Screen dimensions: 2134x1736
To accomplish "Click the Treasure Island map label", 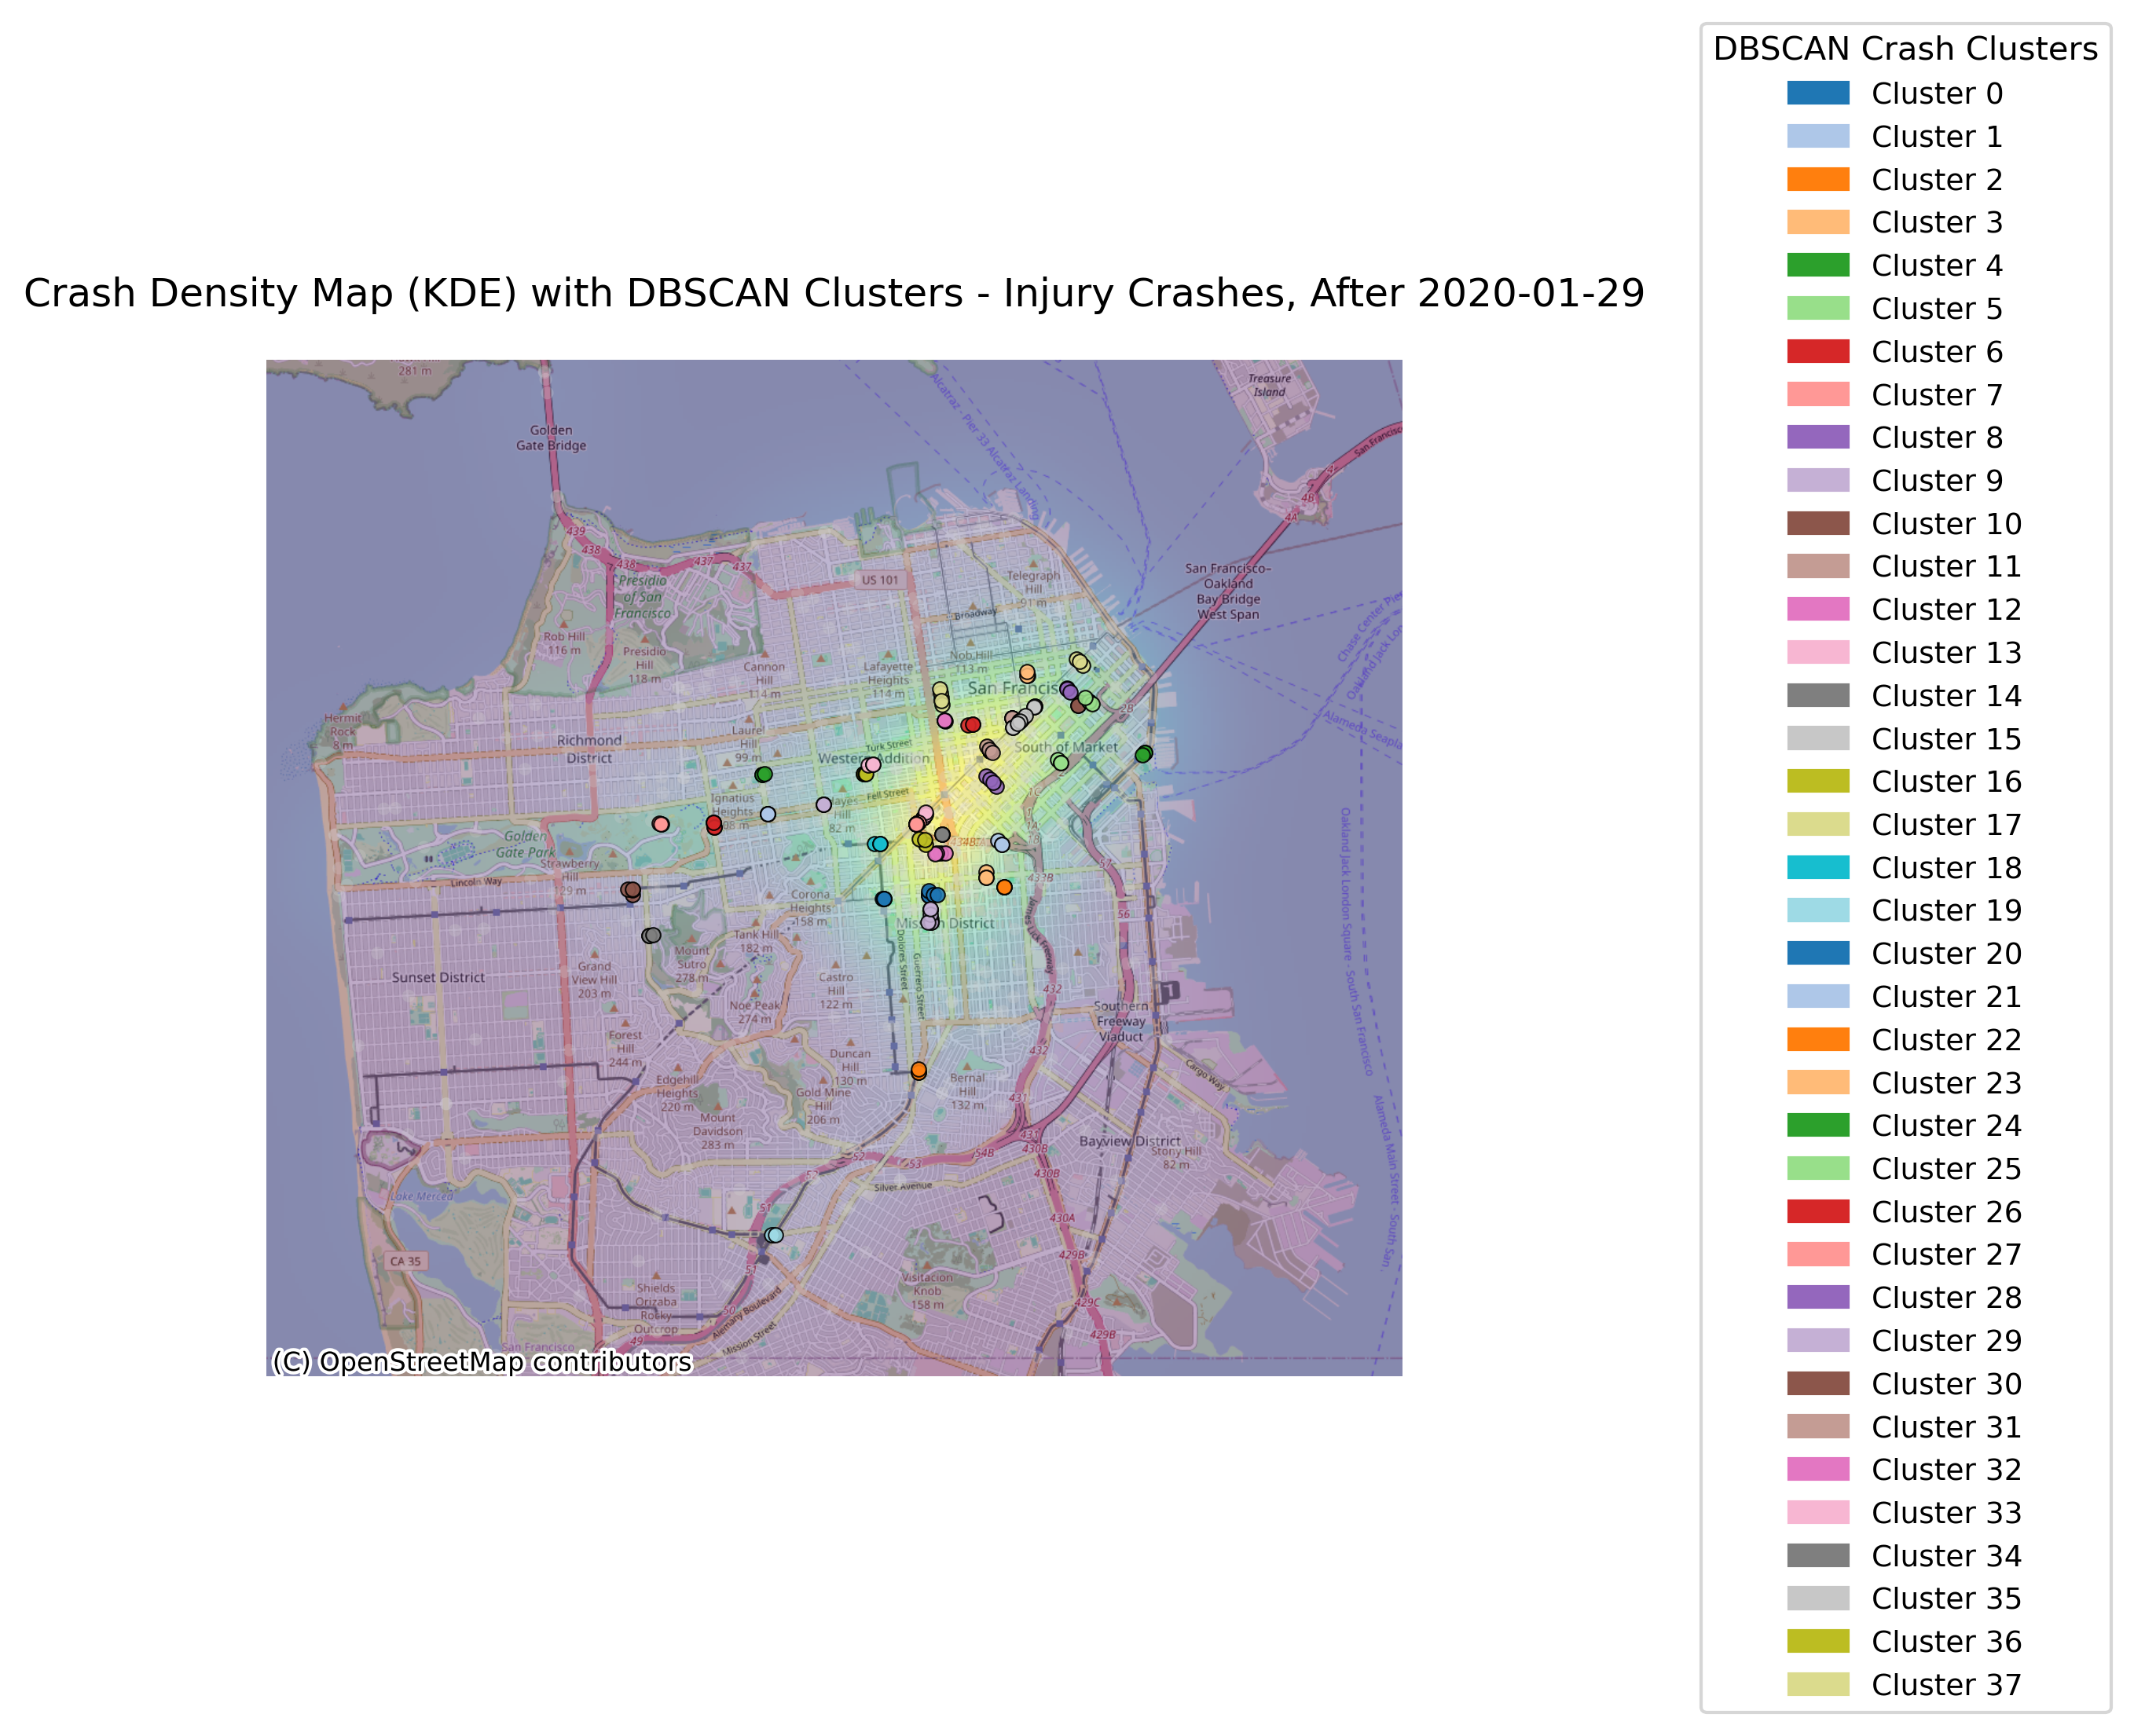I will (1269, 385).
